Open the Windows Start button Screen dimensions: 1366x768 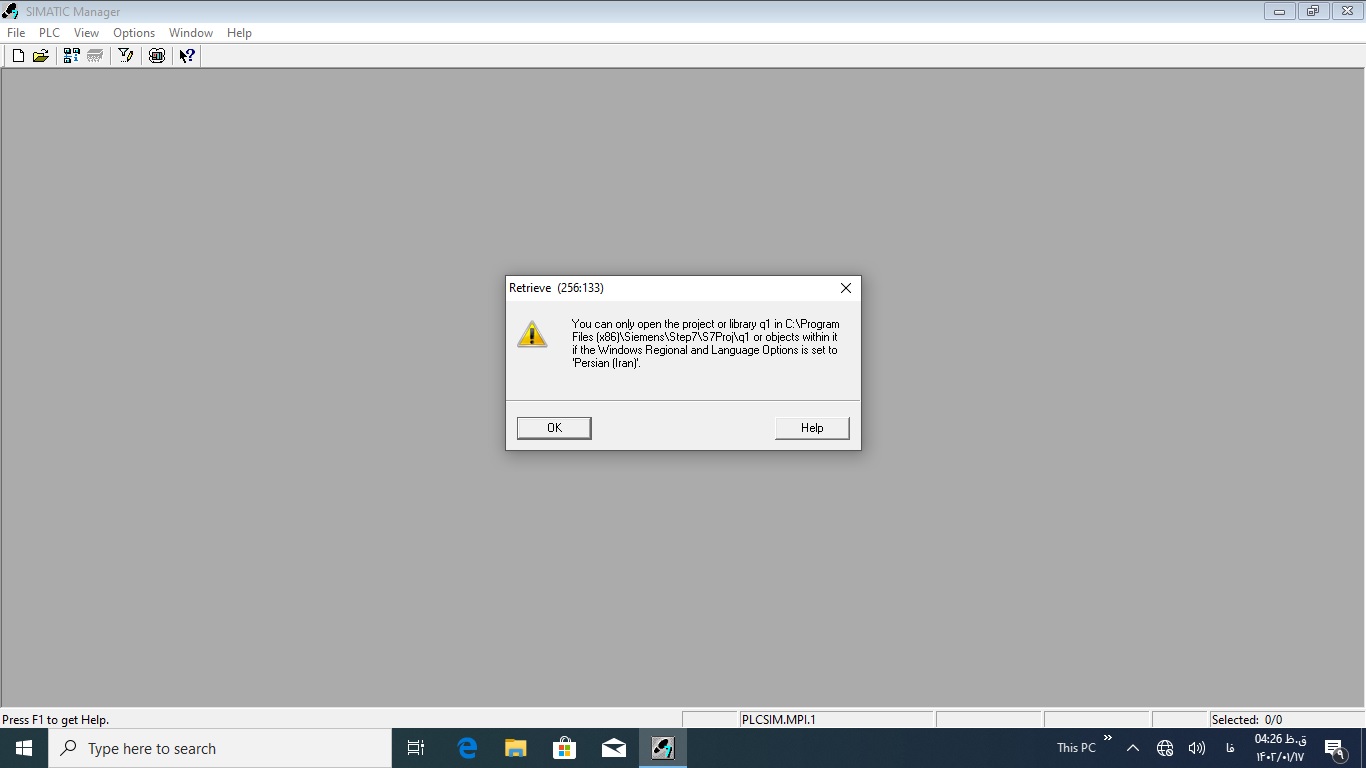tap(24, 748)
